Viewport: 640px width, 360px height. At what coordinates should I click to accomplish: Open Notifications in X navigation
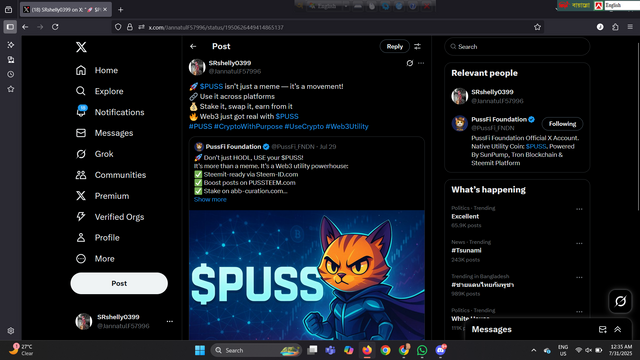click(x=110, y=112)
